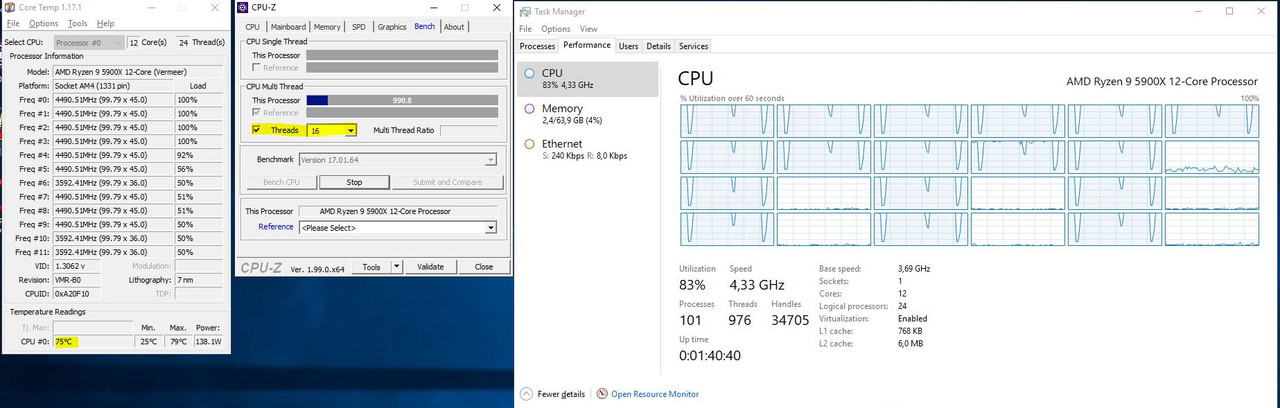
Task: Click the Task Manager title bar icon
Action: tap(525, 11)
